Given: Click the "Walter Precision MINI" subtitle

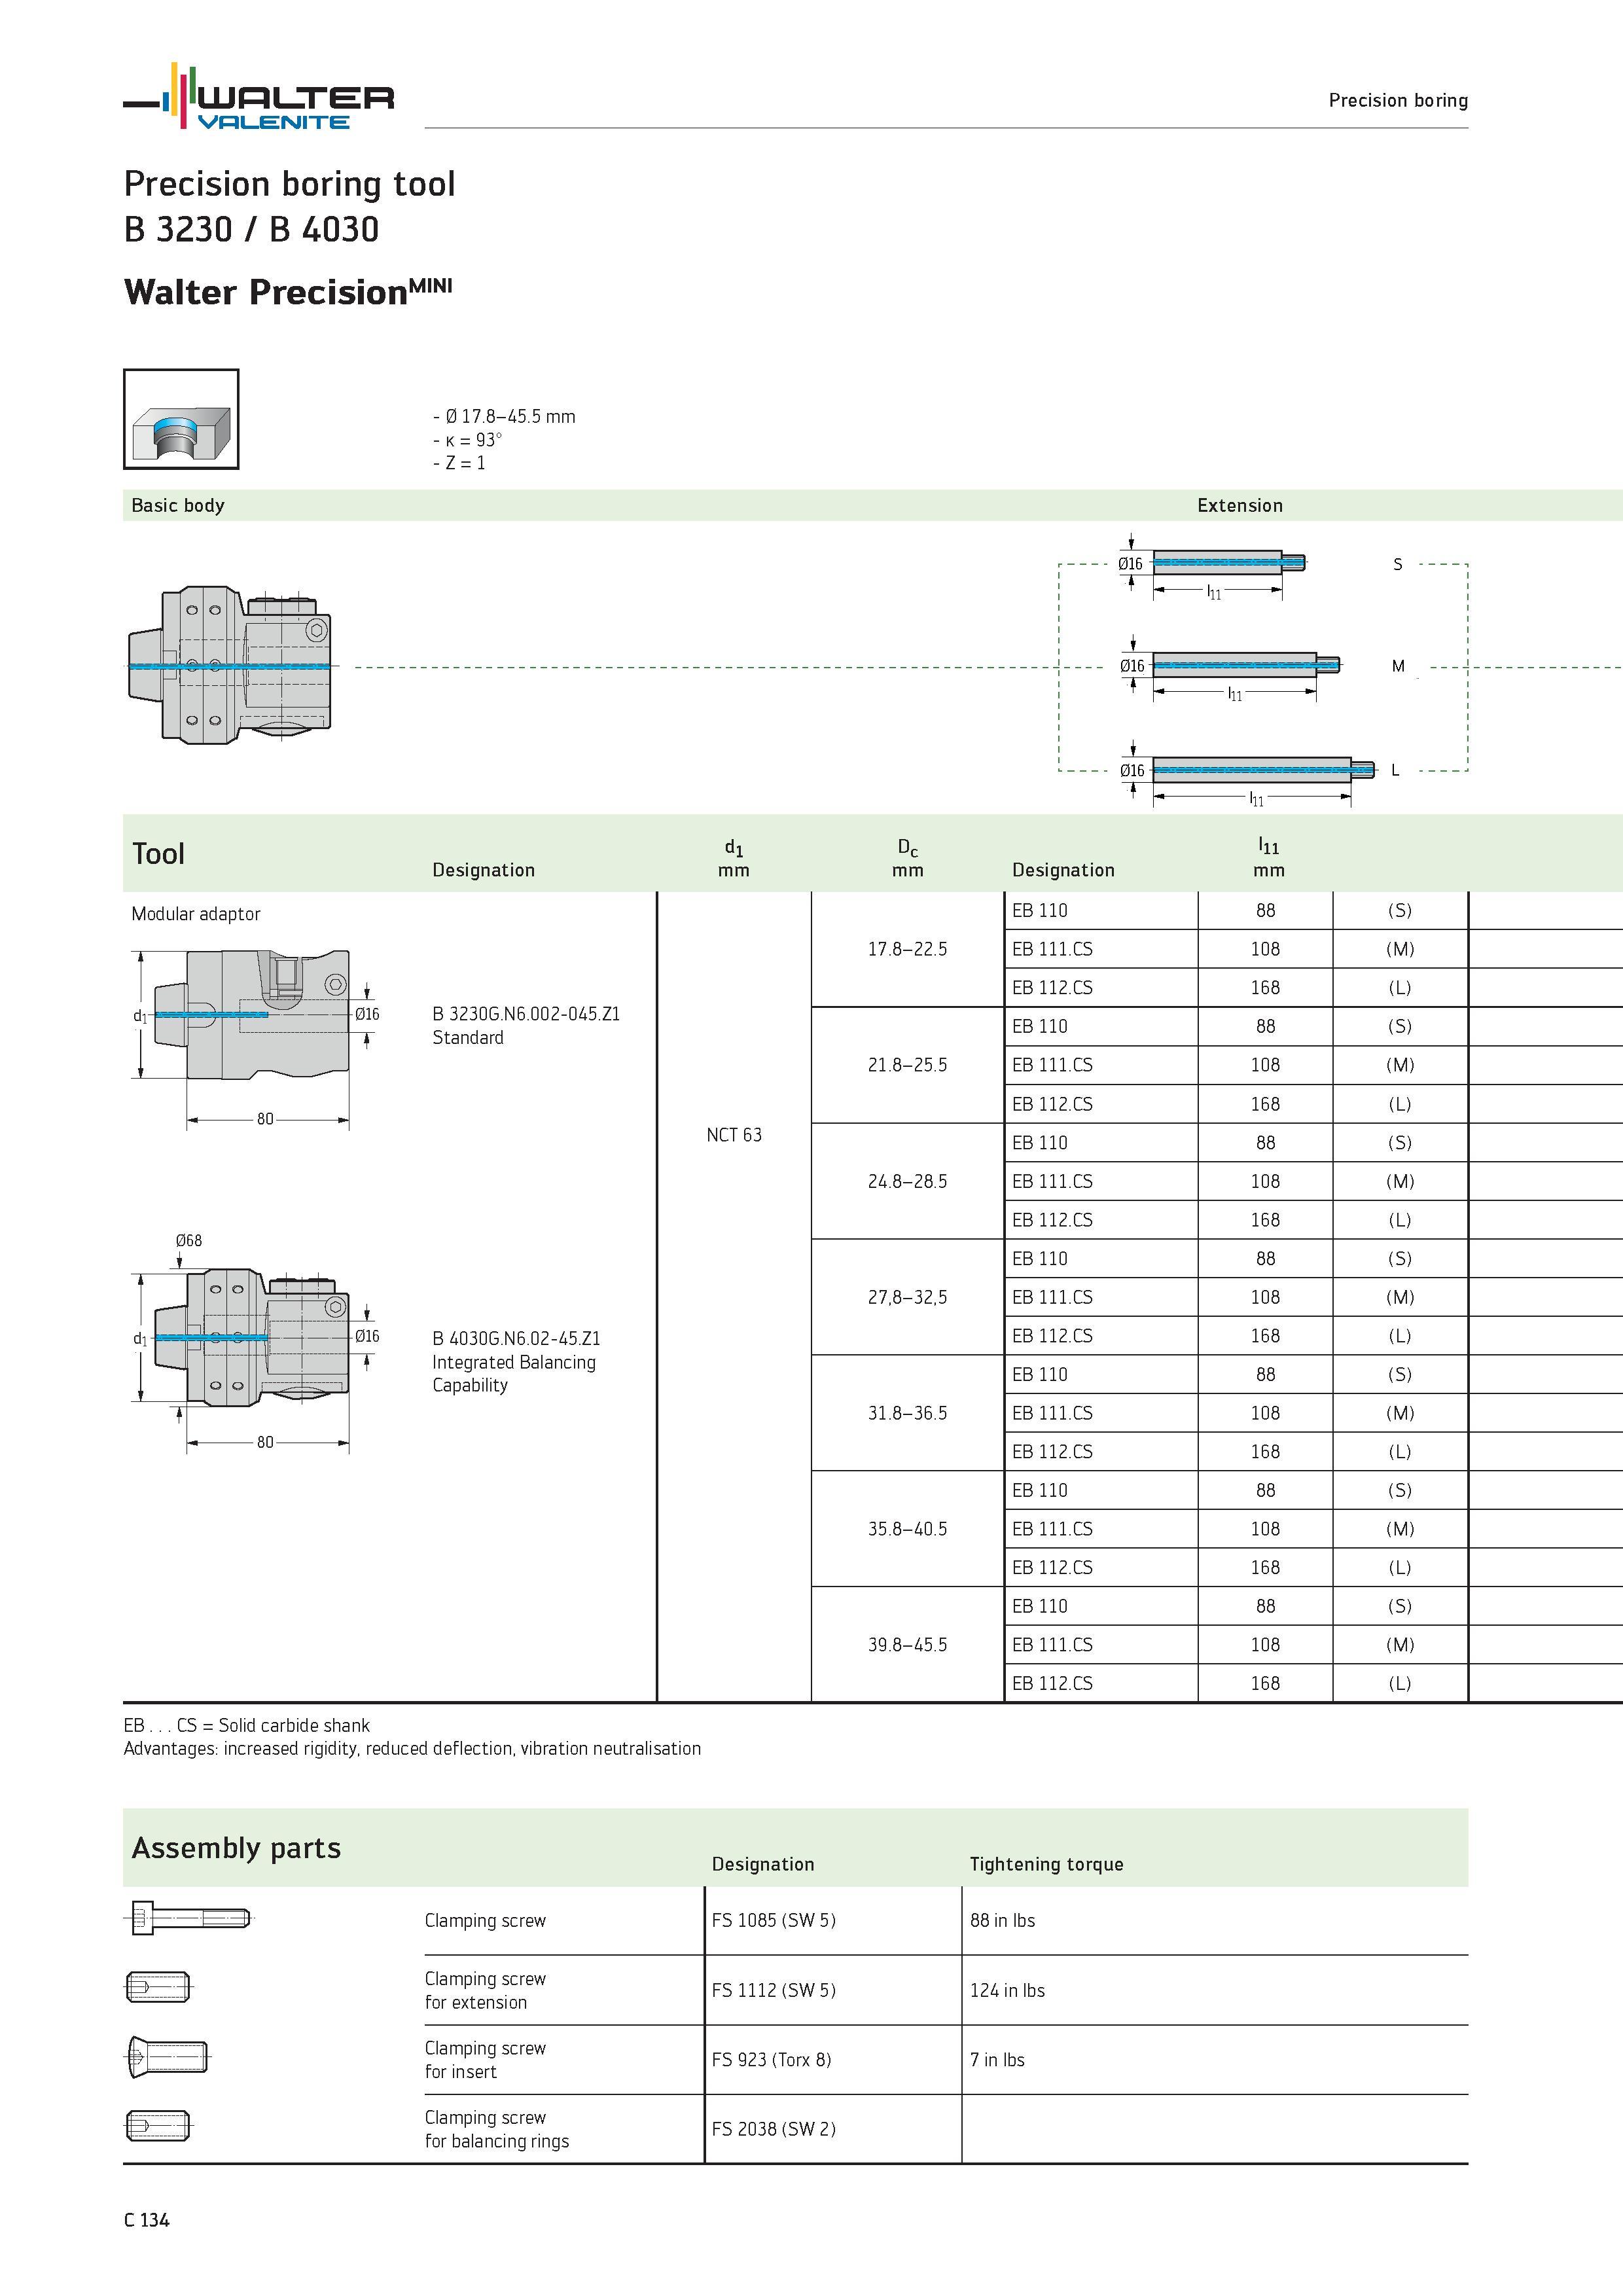Looking at the screenshot, I should pyautogui.click(x=288, y=291).
